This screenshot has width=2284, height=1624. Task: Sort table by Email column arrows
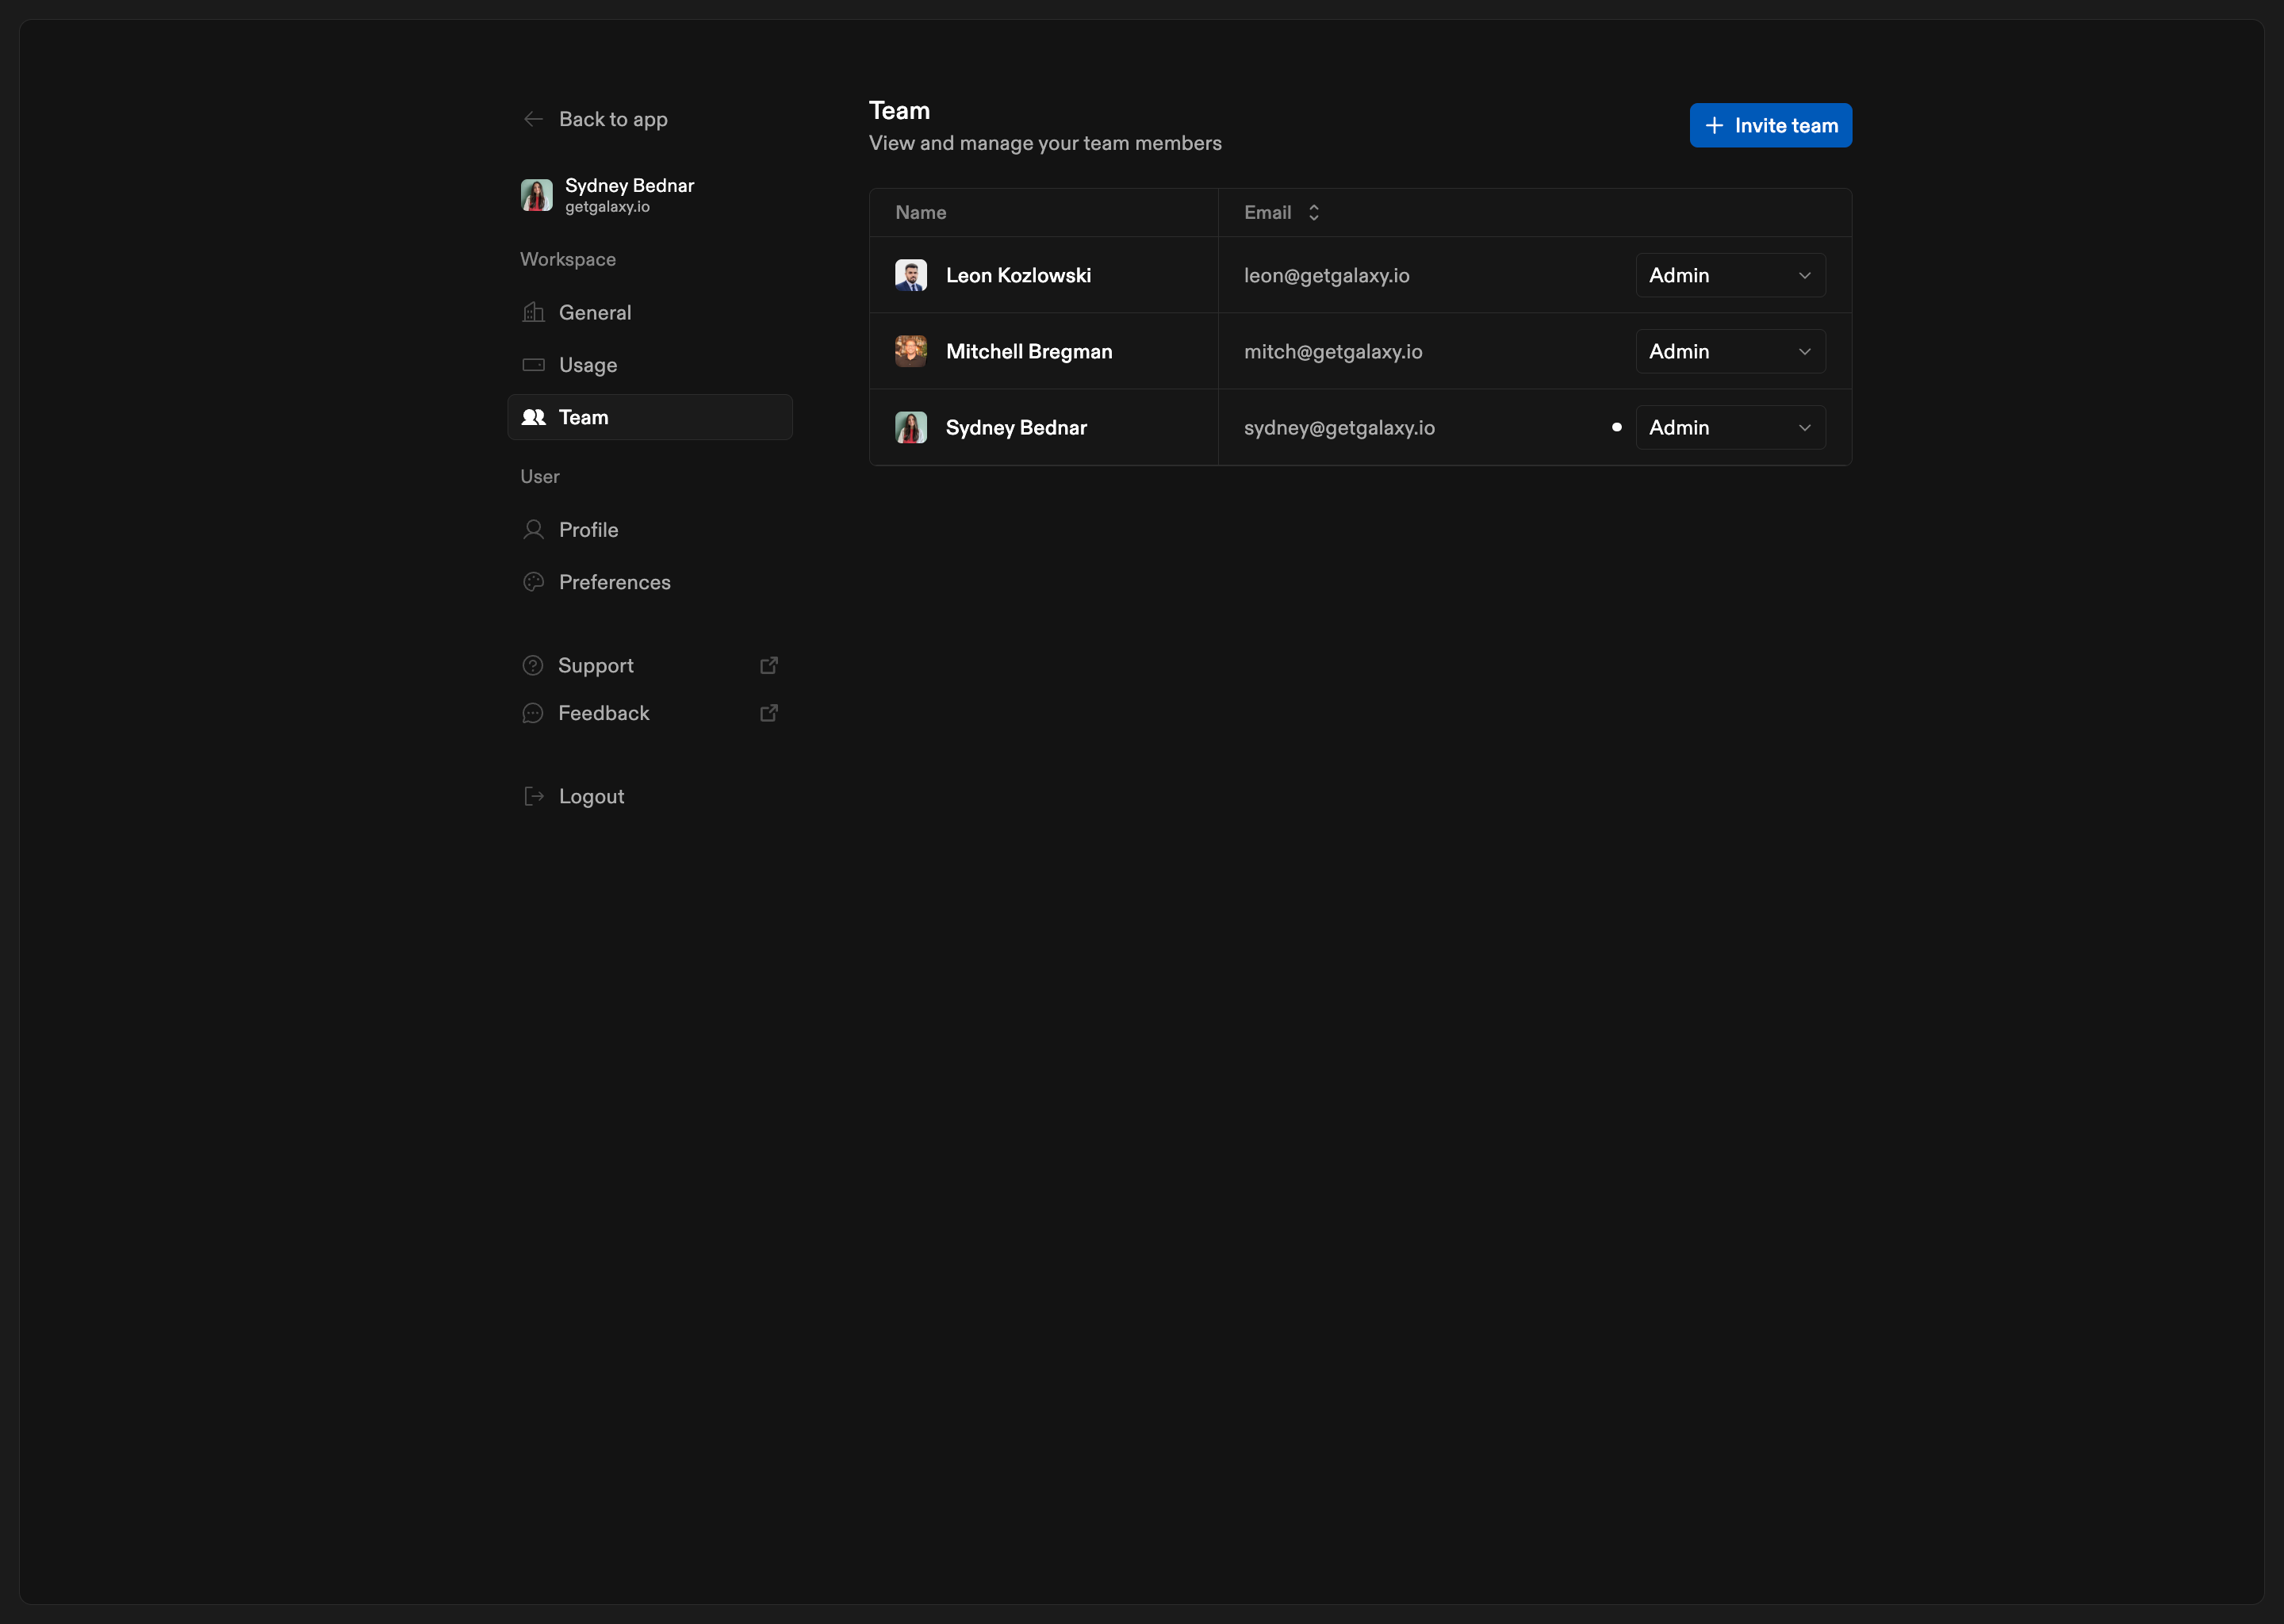pos(1314,213)
